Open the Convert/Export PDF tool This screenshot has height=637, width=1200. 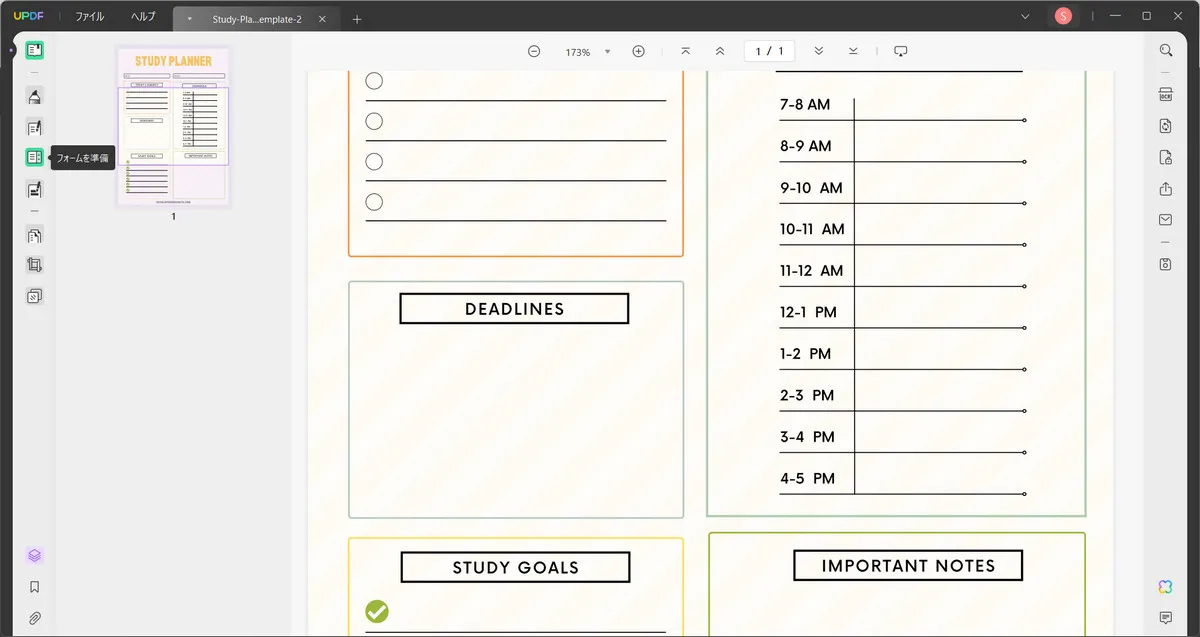[1166, 126]
